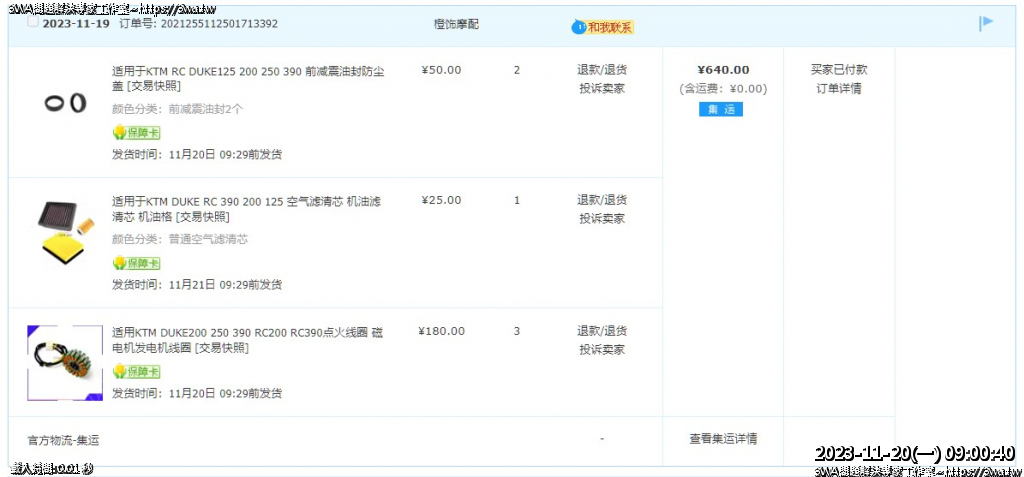Click 退款/退货 for the ¥50.00 oil seal item
The image size is (1024, 477).
coord(602,70)
